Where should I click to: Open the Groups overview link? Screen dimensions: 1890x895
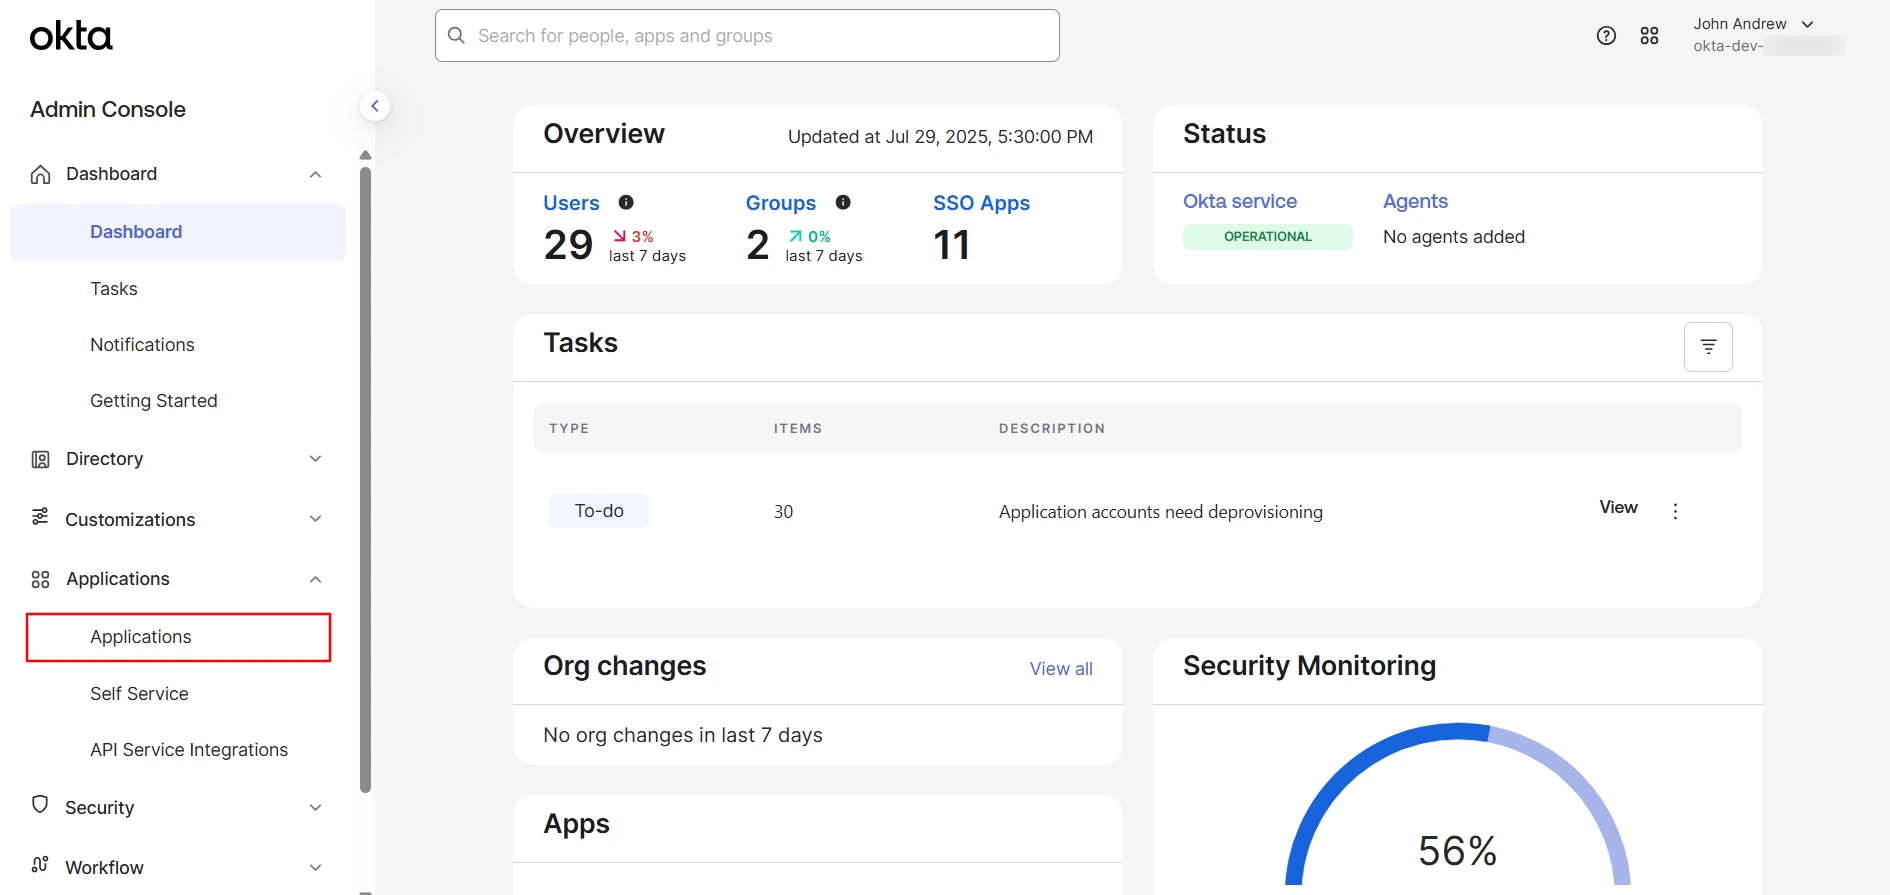pyautogui.click(x=781, y=203)
